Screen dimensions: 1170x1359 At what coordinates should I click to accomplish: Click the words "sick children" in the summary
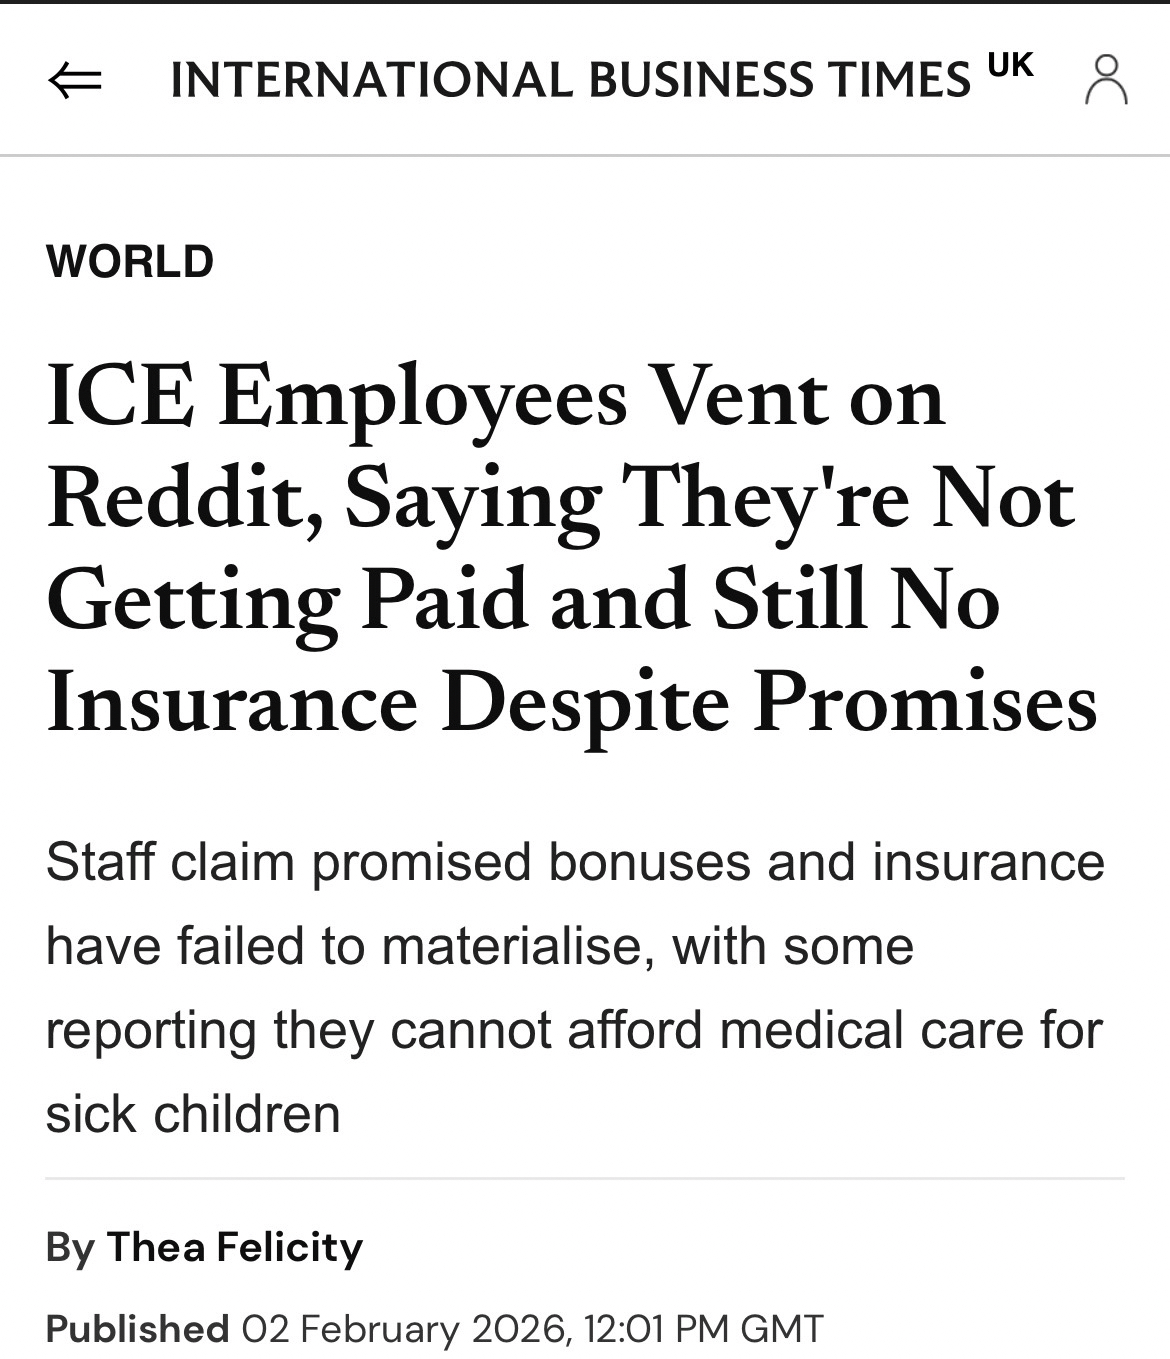point(193,1114)
